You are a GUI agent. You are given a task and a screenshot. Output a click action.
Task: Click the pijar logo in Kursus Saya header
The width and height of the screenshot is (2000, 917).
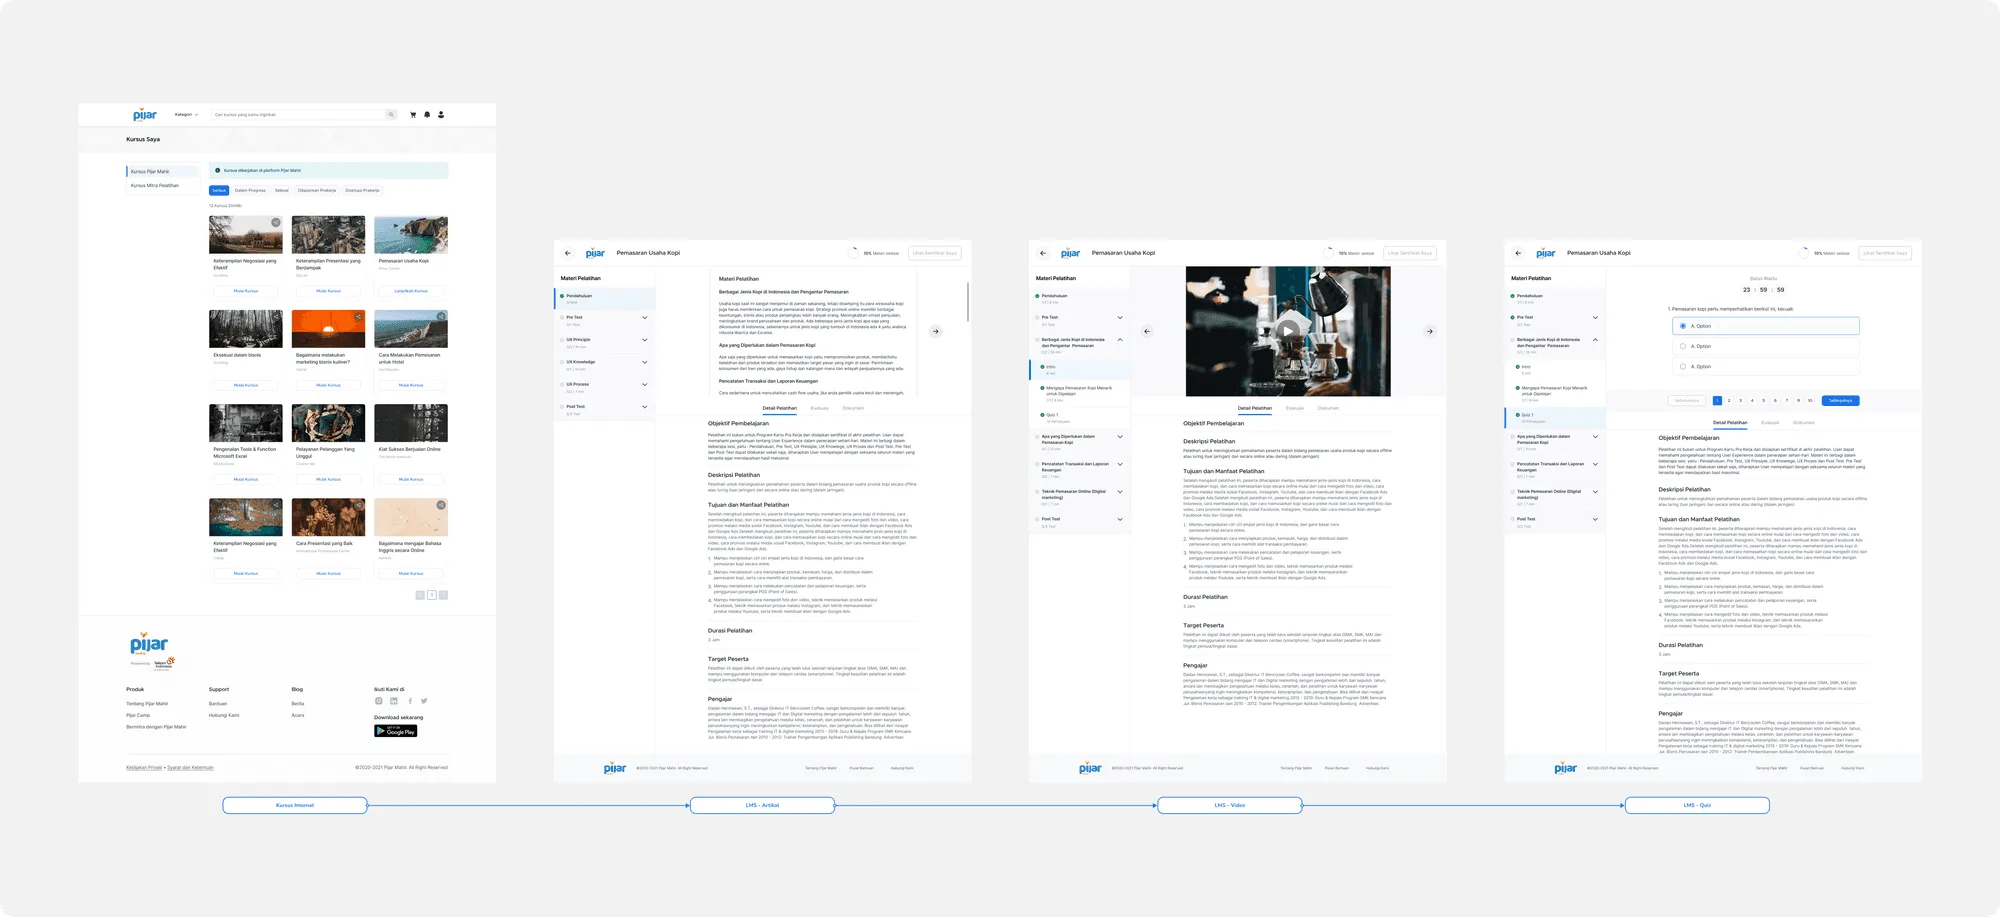(145, 115)
